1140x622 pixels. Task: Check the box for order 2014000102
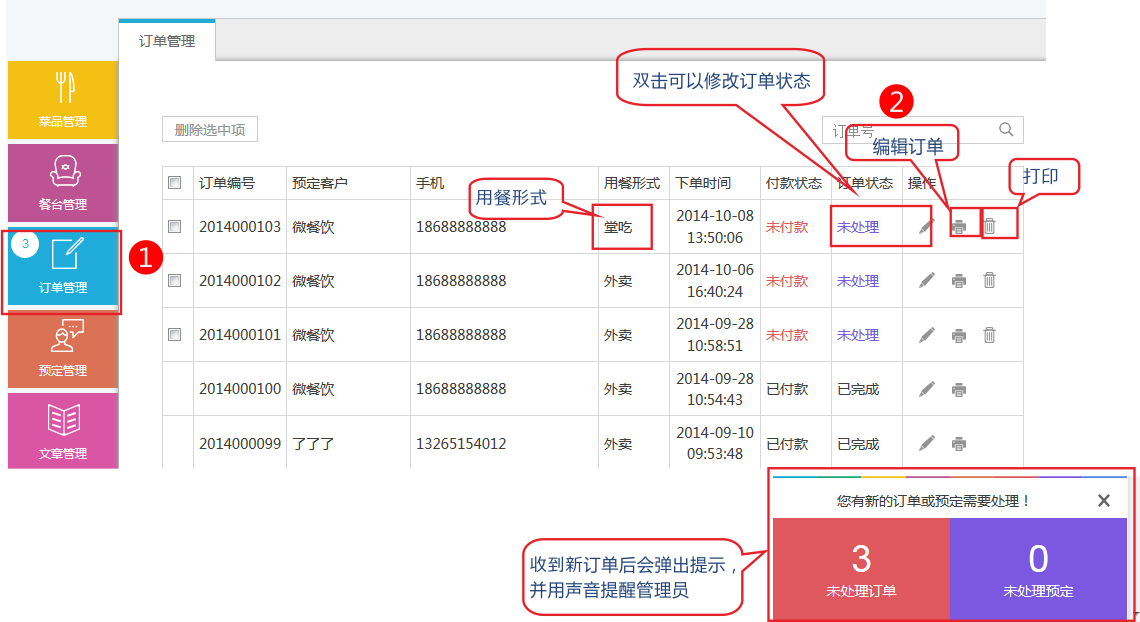point(175,281)
